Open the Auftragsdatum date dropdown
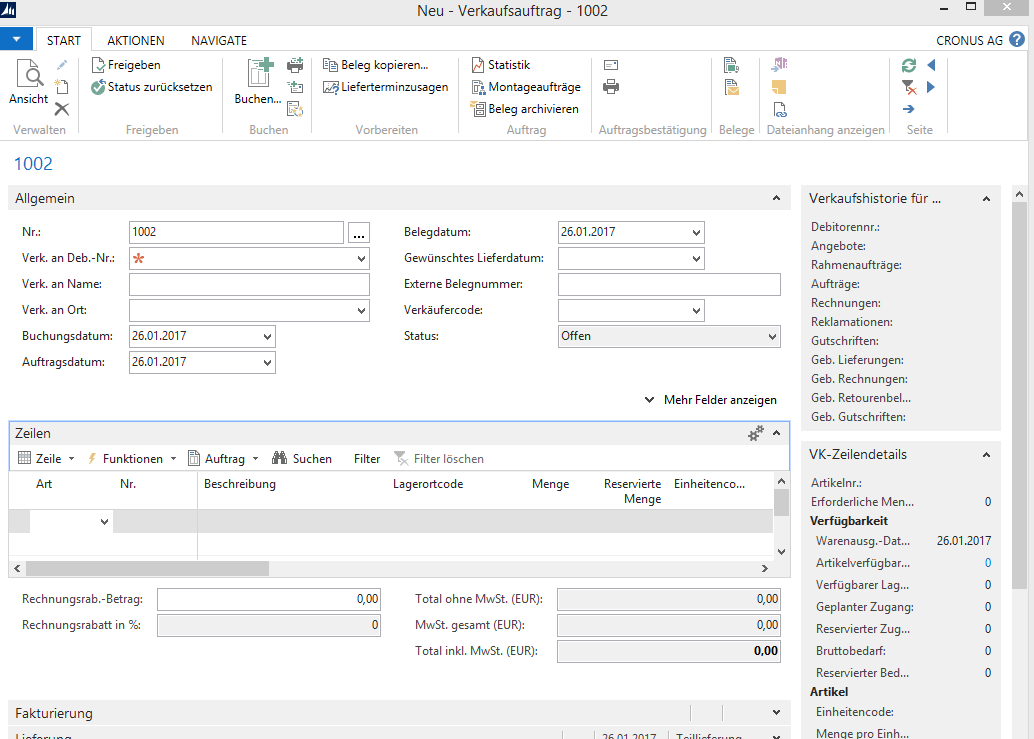Screen dimensions: 1034x739 [x=267, y=362]
